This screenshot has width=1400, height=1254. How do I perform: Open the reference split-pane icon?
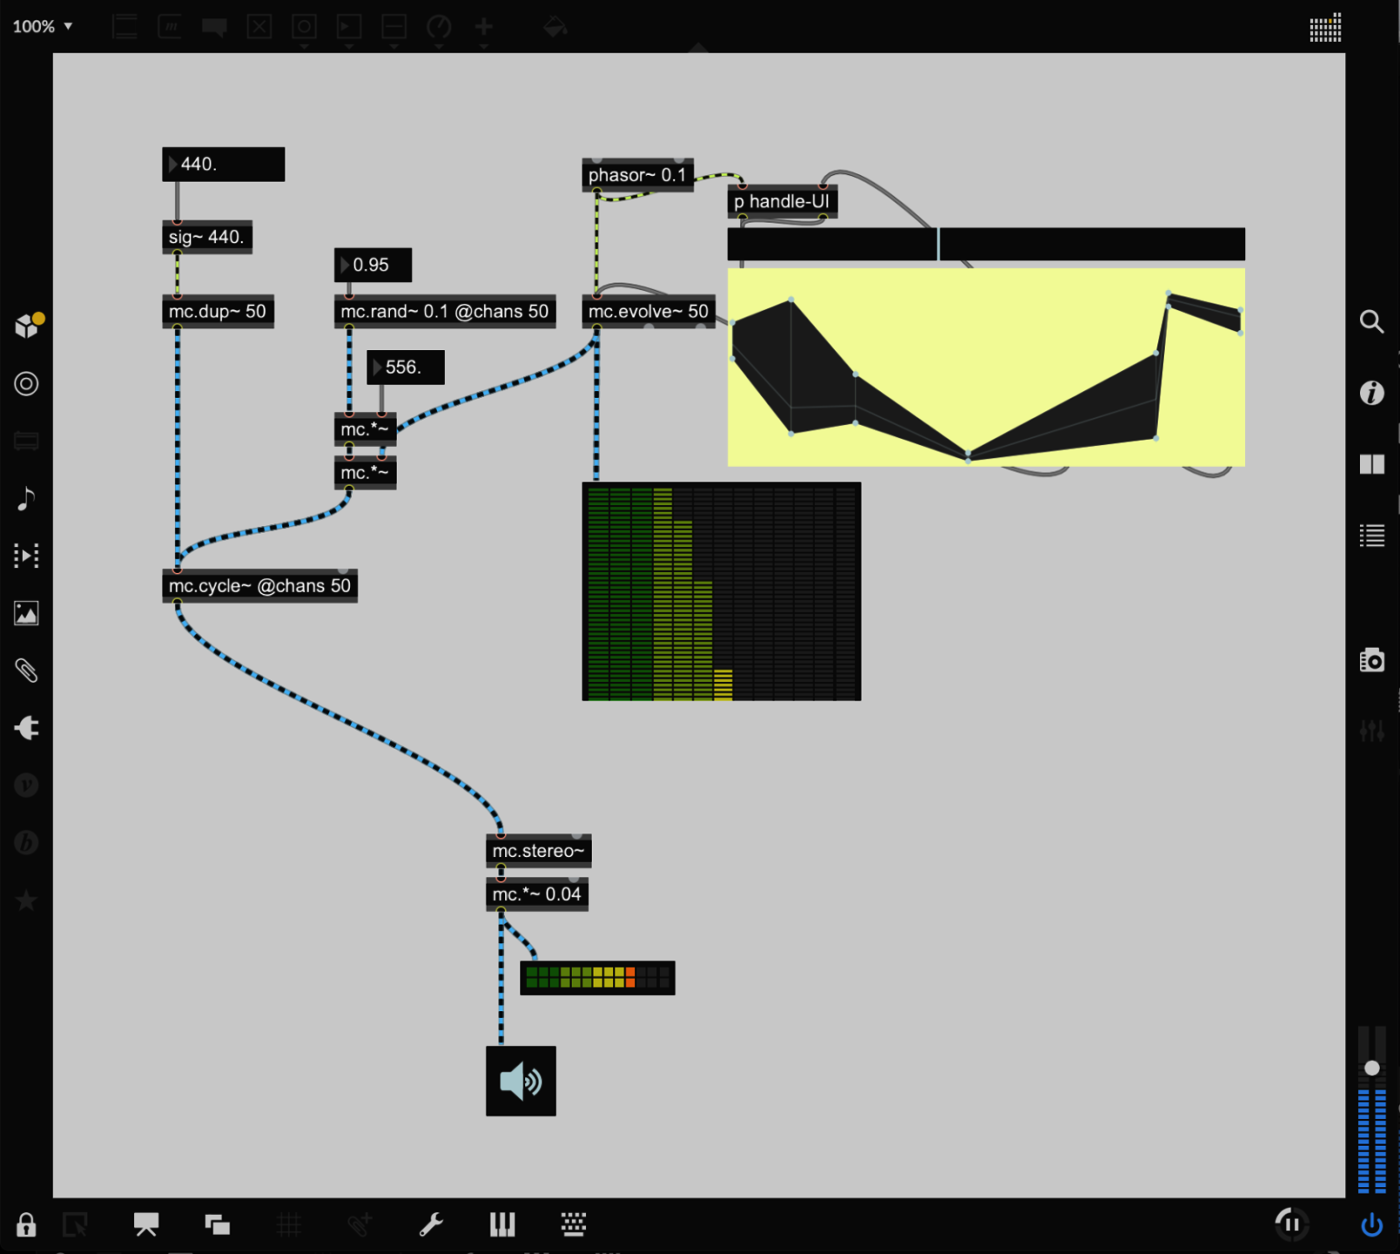click(1372, 464)
